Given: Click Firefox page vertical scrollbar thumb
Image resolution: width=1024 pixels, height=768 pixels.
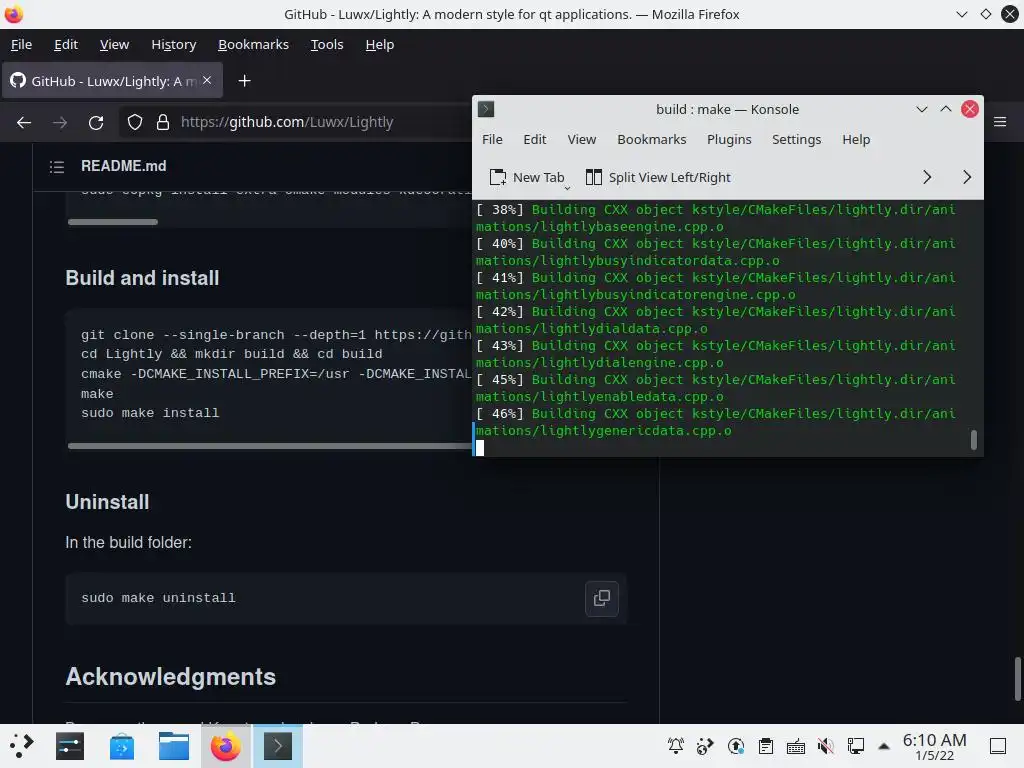Looking at the screenshot, I should (x=1017, y=679).
